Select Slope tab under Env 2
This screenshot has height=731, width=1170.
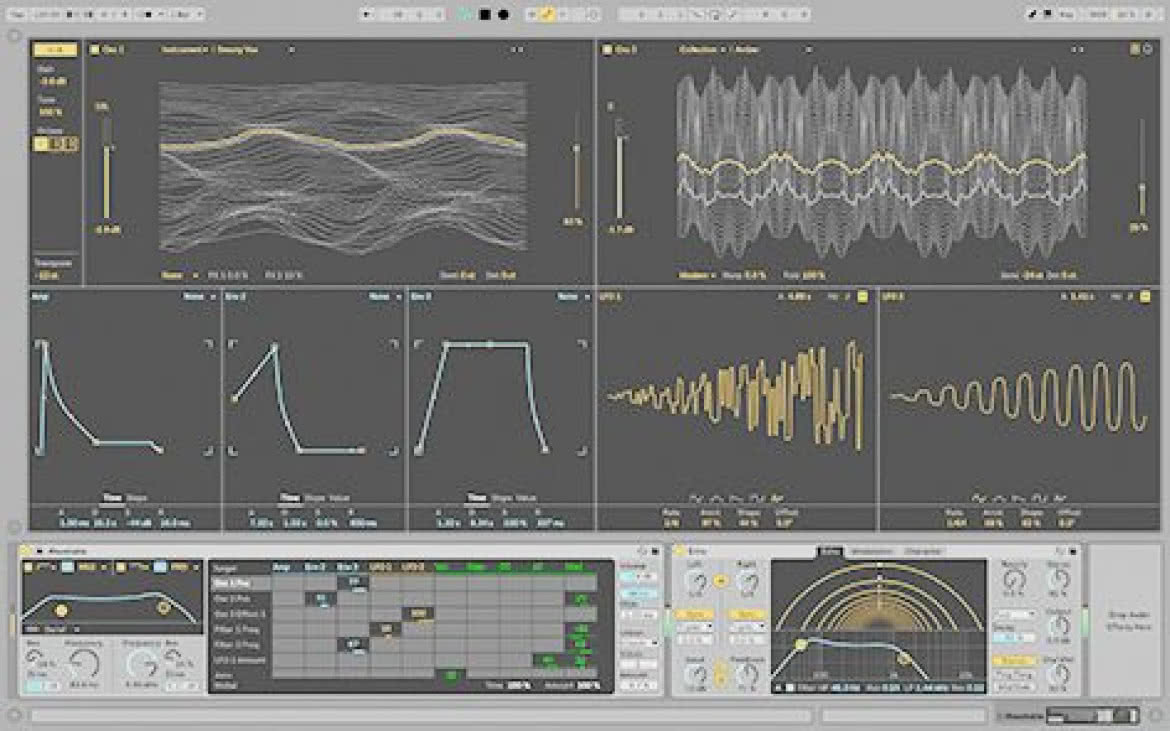[x=314, y=498]
